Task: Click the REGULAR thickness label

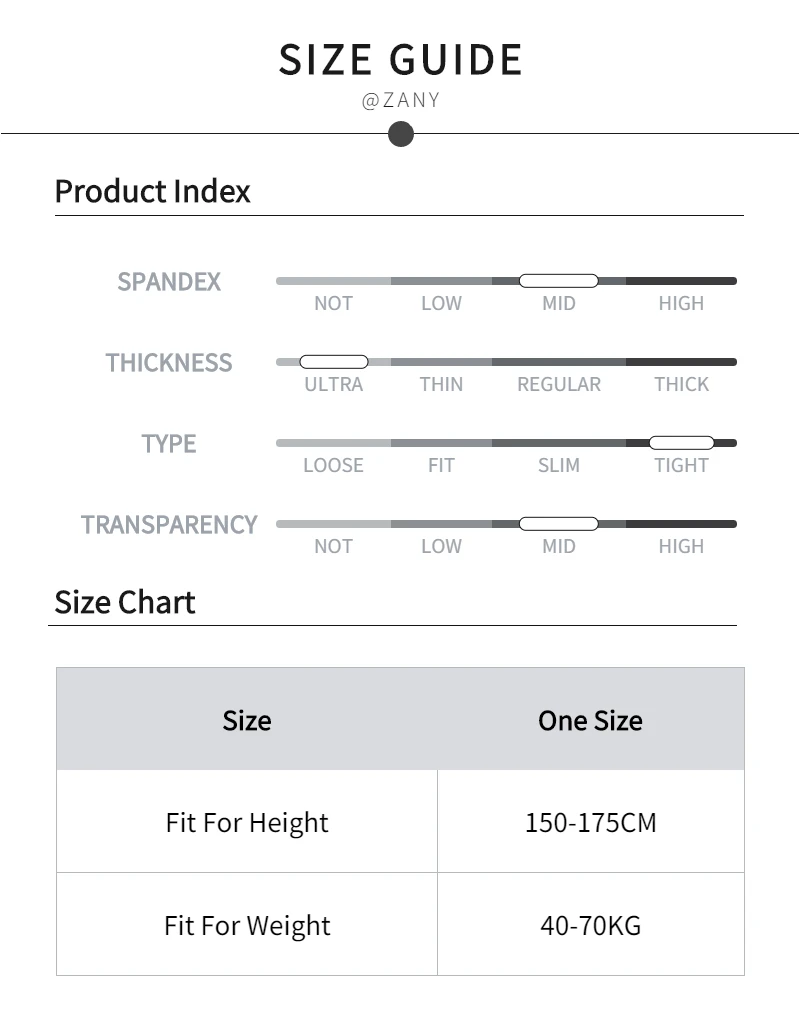Action: [x=559, y=385]
